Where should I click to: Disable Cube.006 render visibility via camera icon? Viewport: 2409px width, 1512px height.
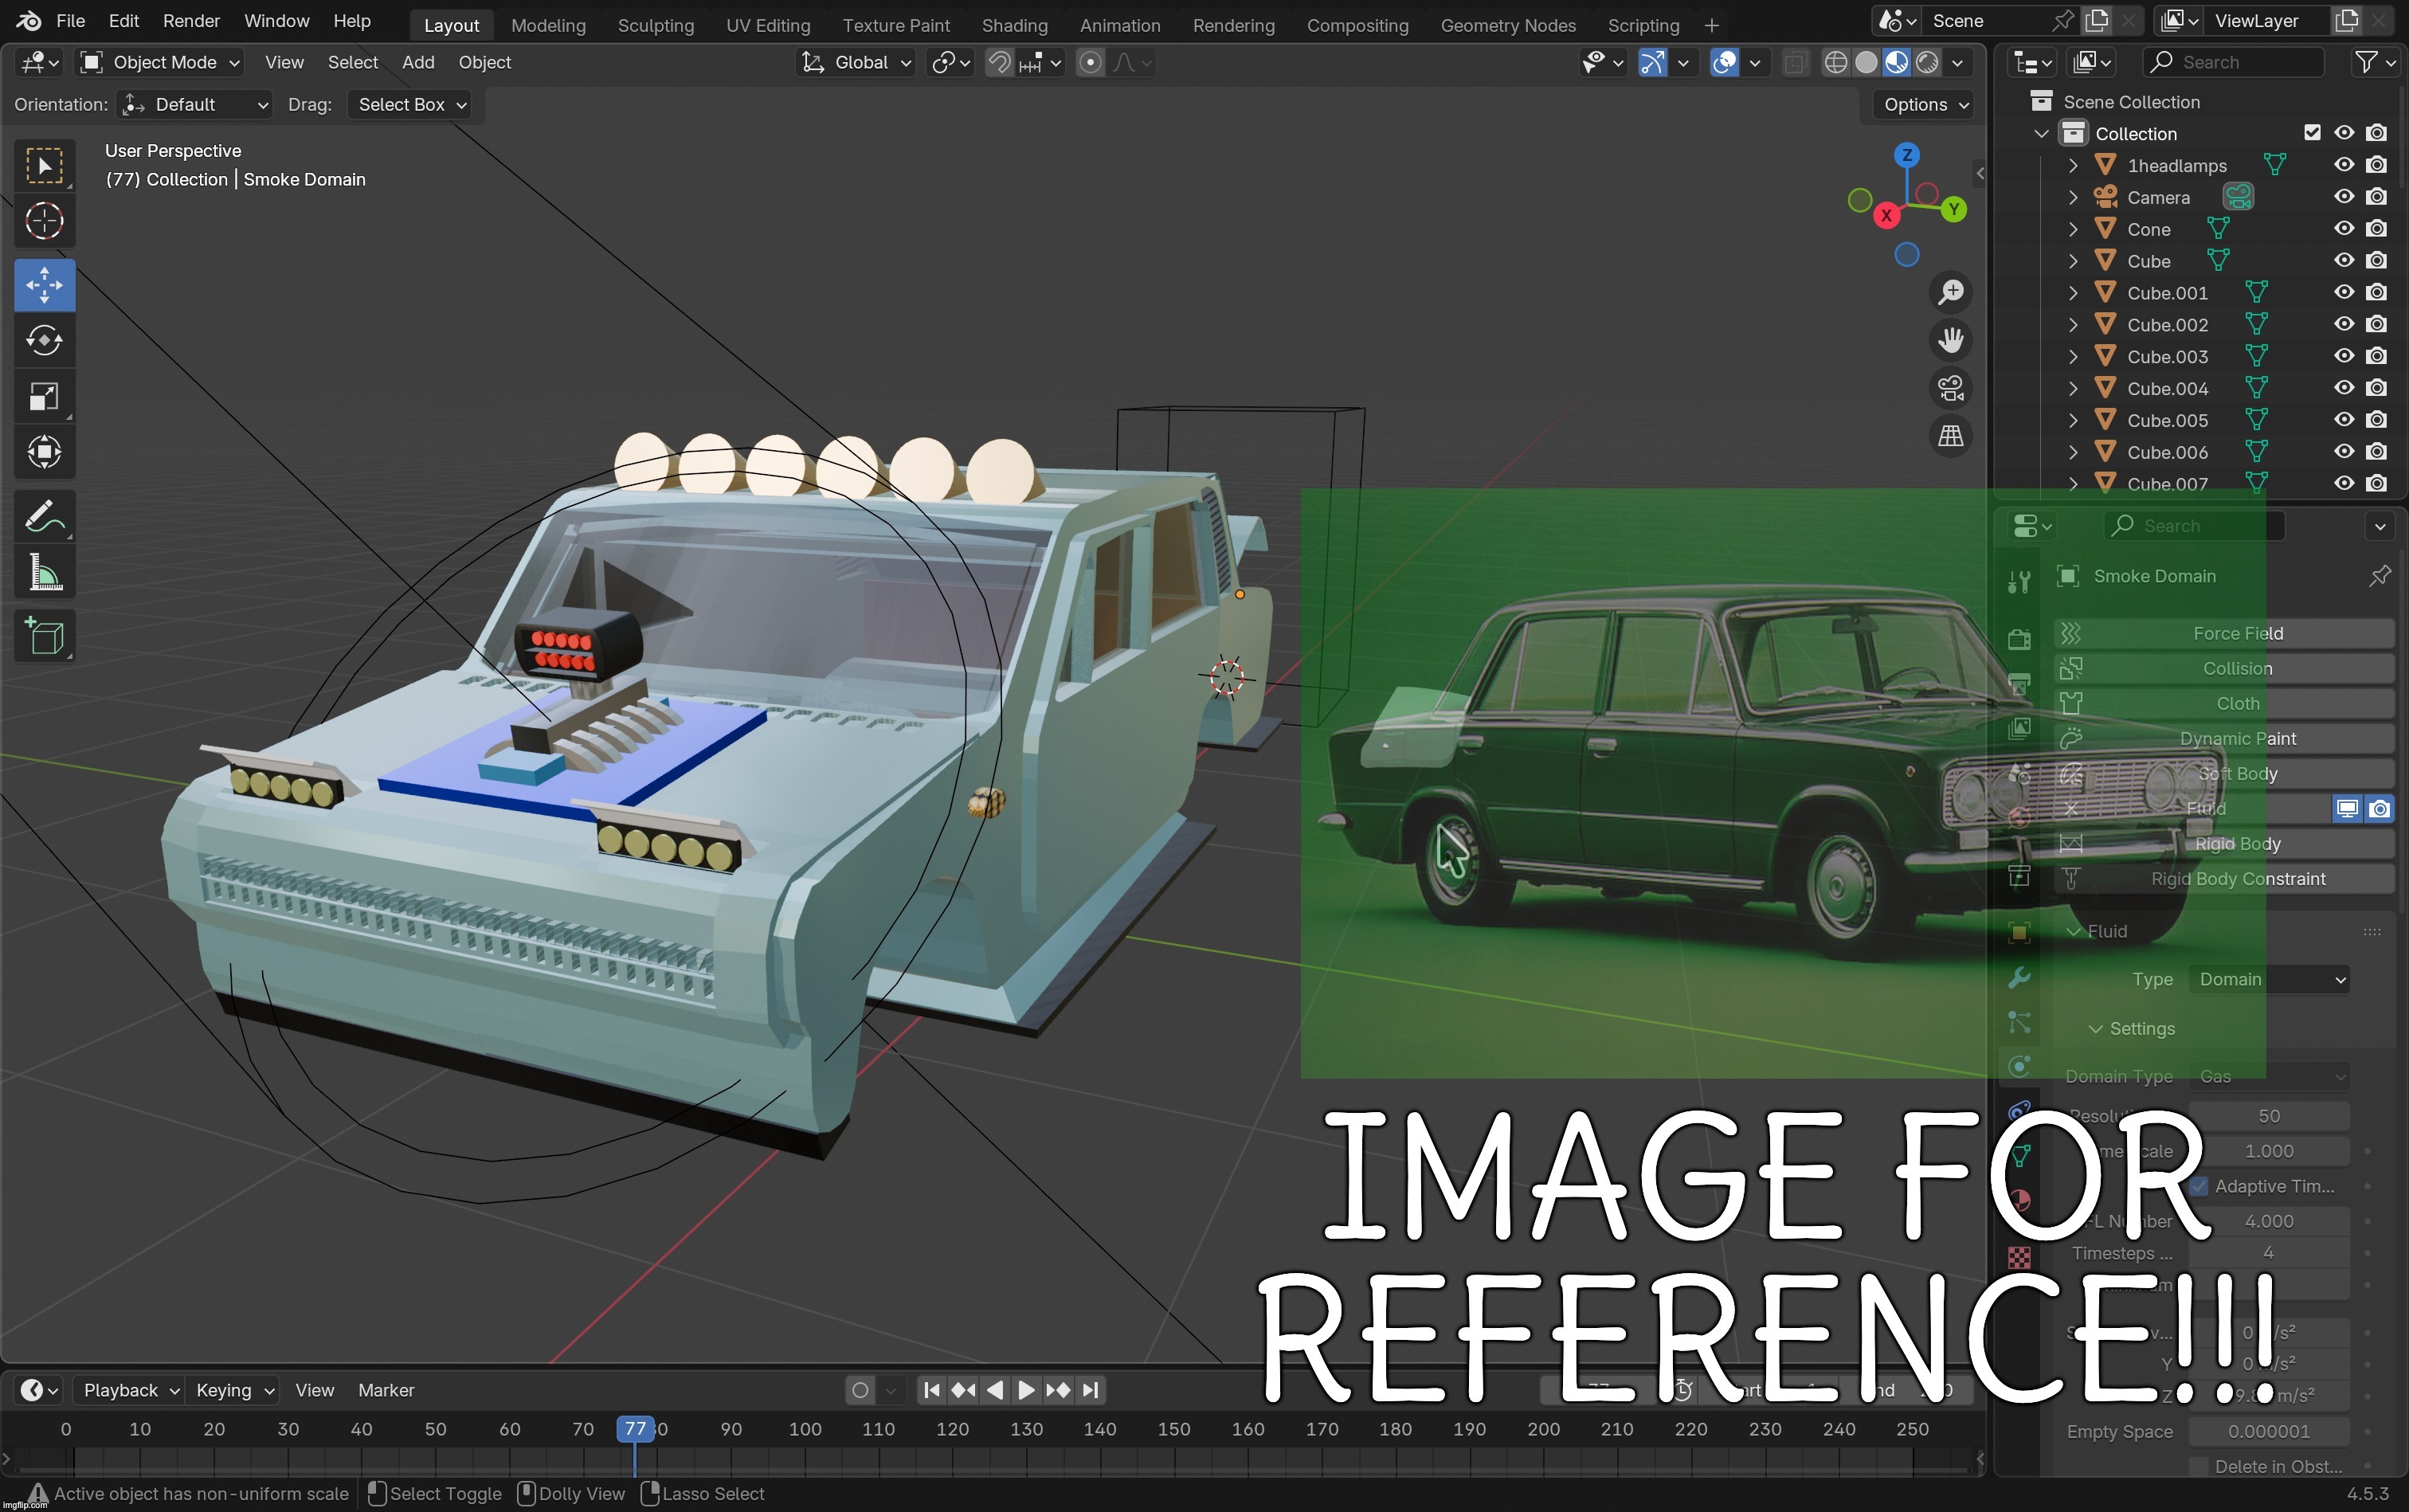click(2377, 451)
